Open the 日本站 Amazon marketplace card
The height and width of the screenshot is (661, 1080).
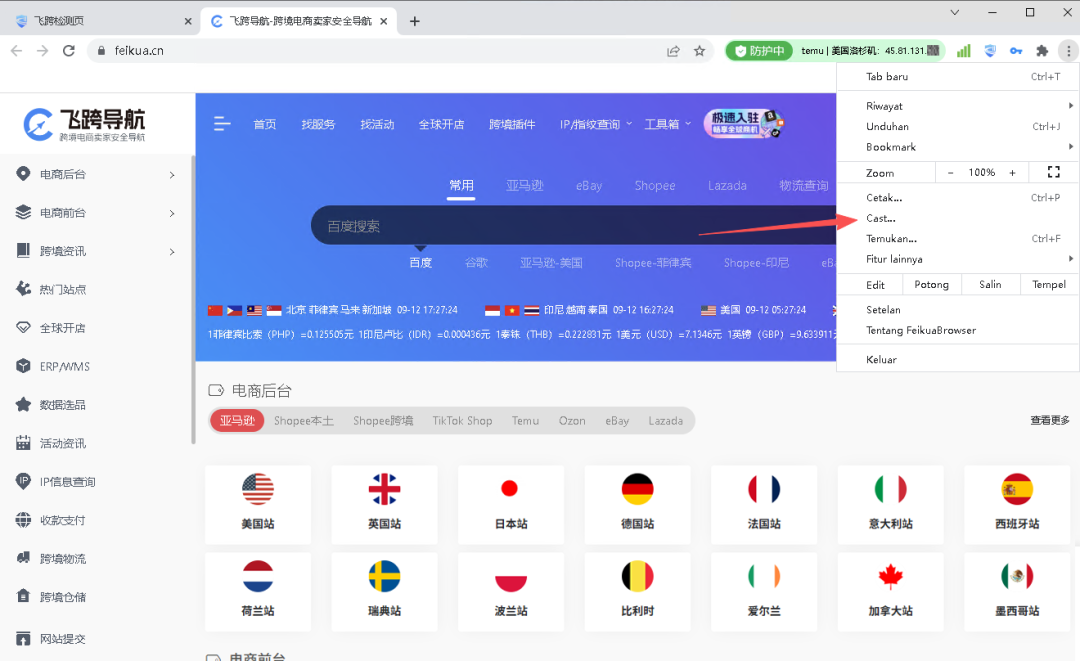pos(510,504)
